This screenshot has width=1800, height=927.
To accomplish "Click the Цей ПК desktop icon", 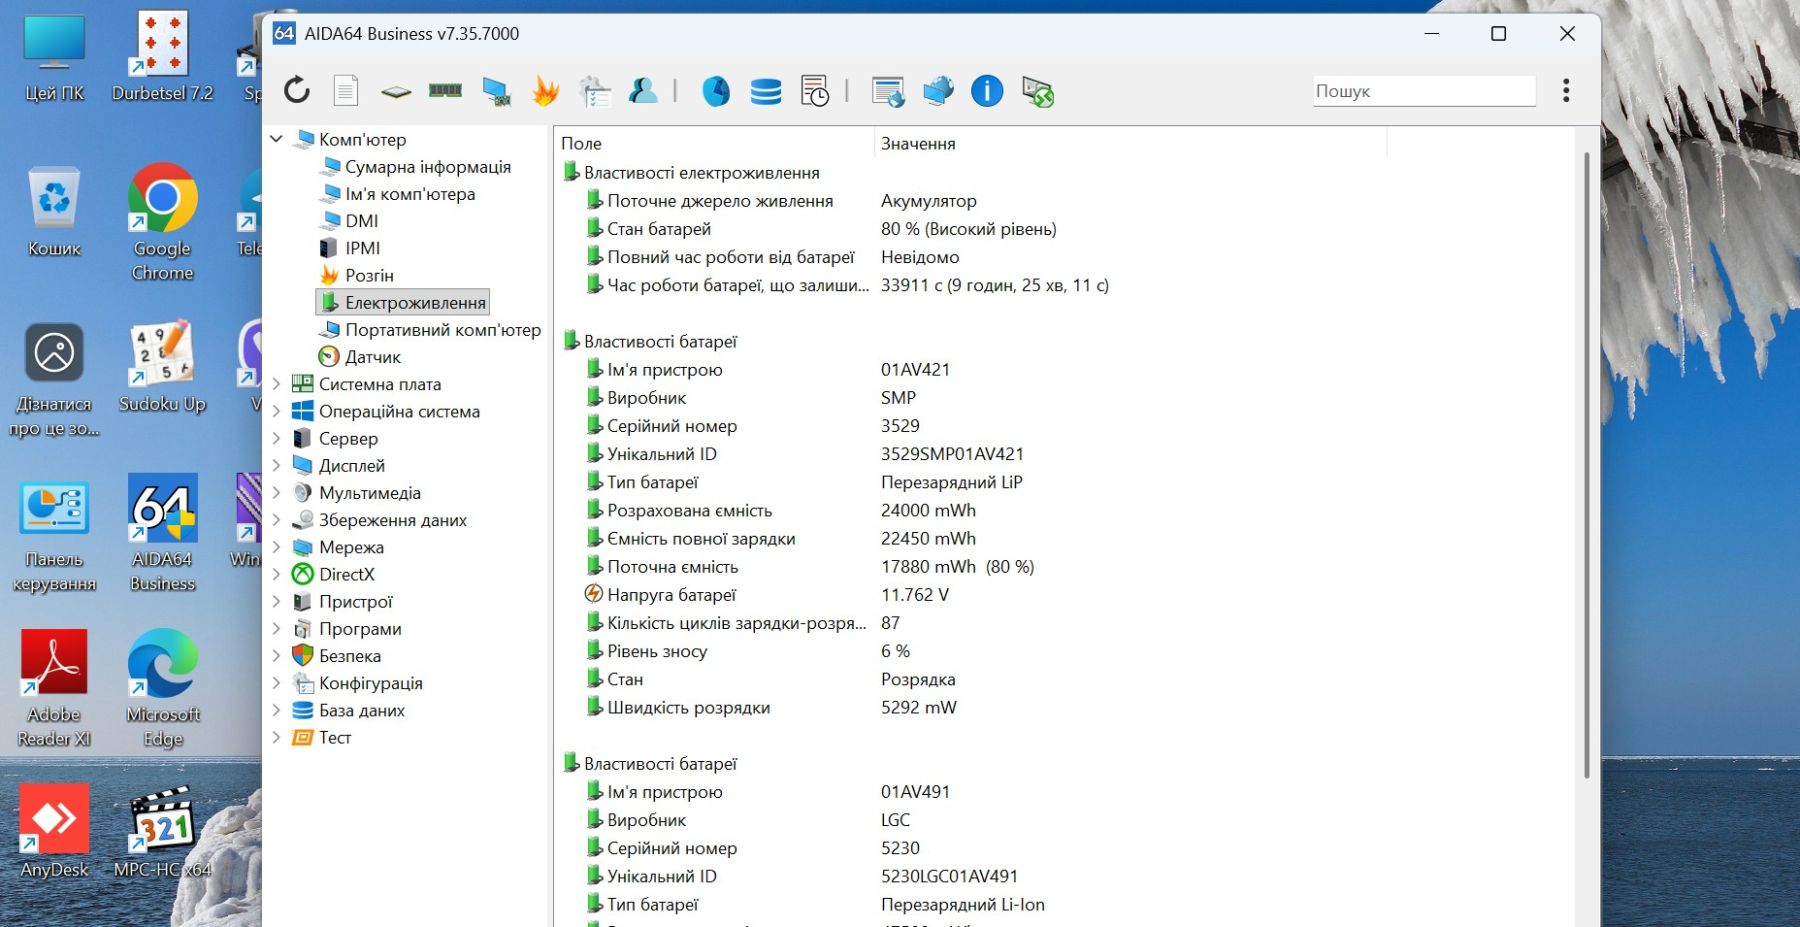I will click(54, 58).
